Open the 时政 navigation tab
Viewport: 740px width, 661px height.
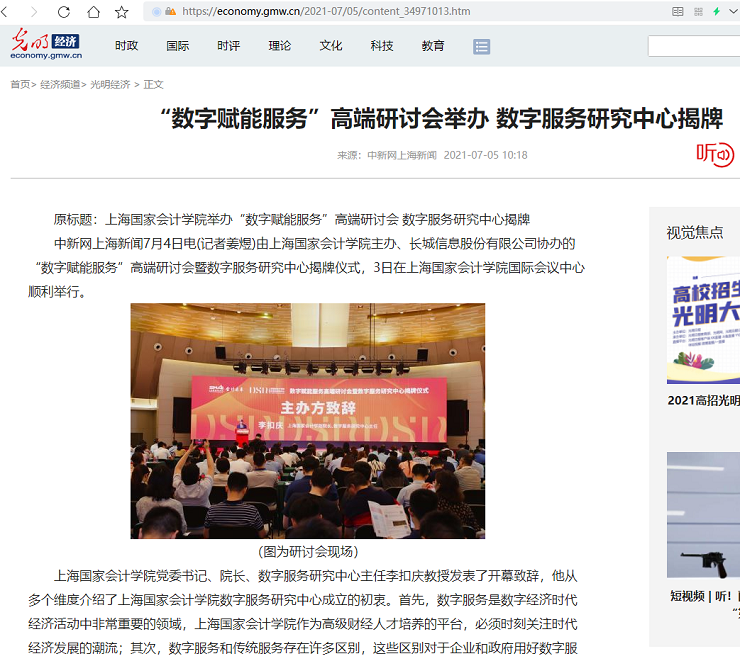[x=126, y=46]
